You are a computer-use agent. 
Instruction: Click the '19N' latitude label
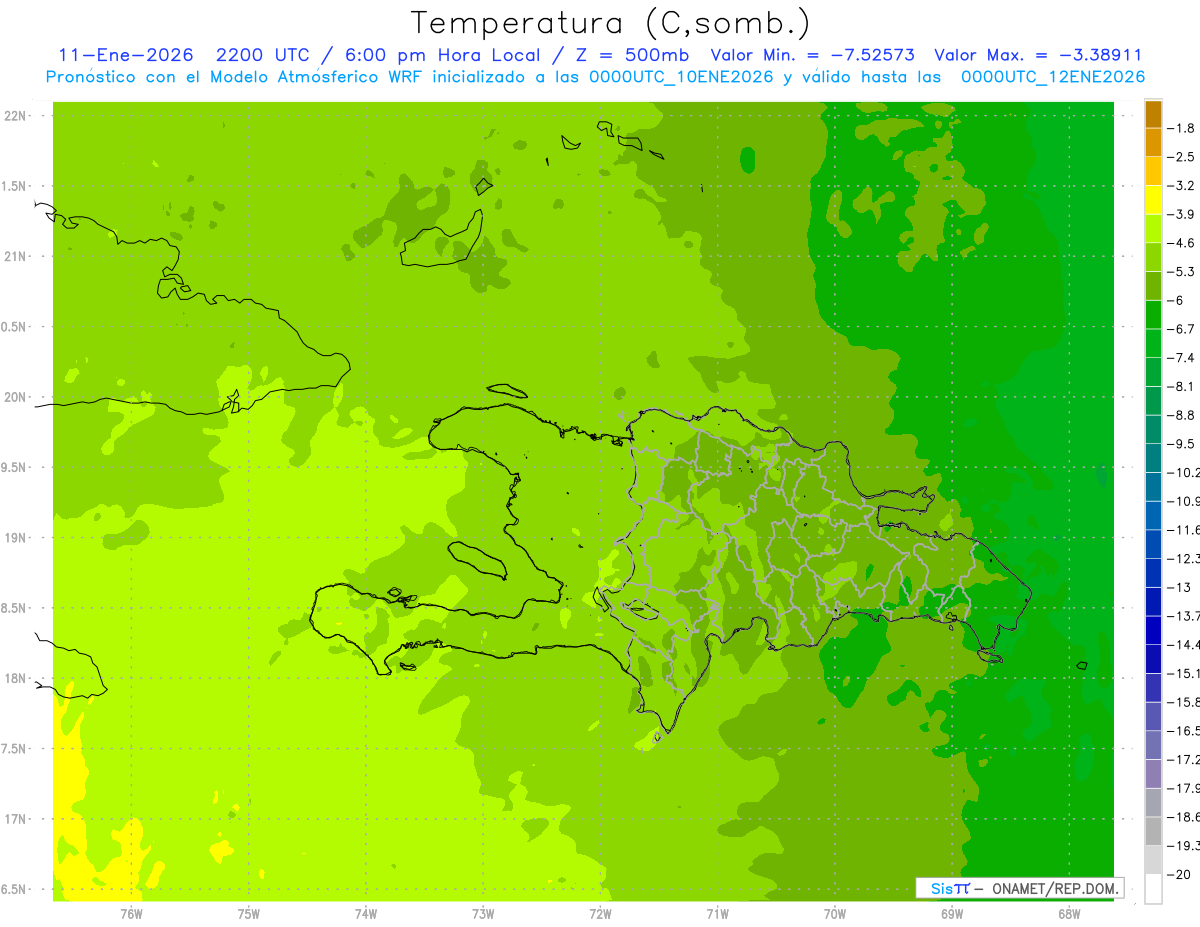[16, 537]
